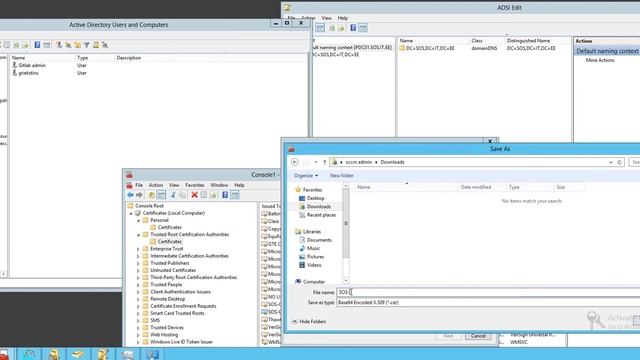Viewport: 640px width, 360px height.
Task: Click refresh icon in Active Directory toolbar
Action: (x=16, y=45)
